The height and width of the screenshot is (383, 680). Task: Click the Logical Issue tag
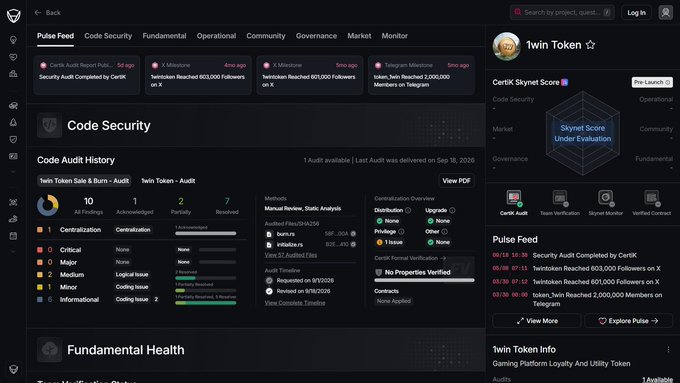132,275
